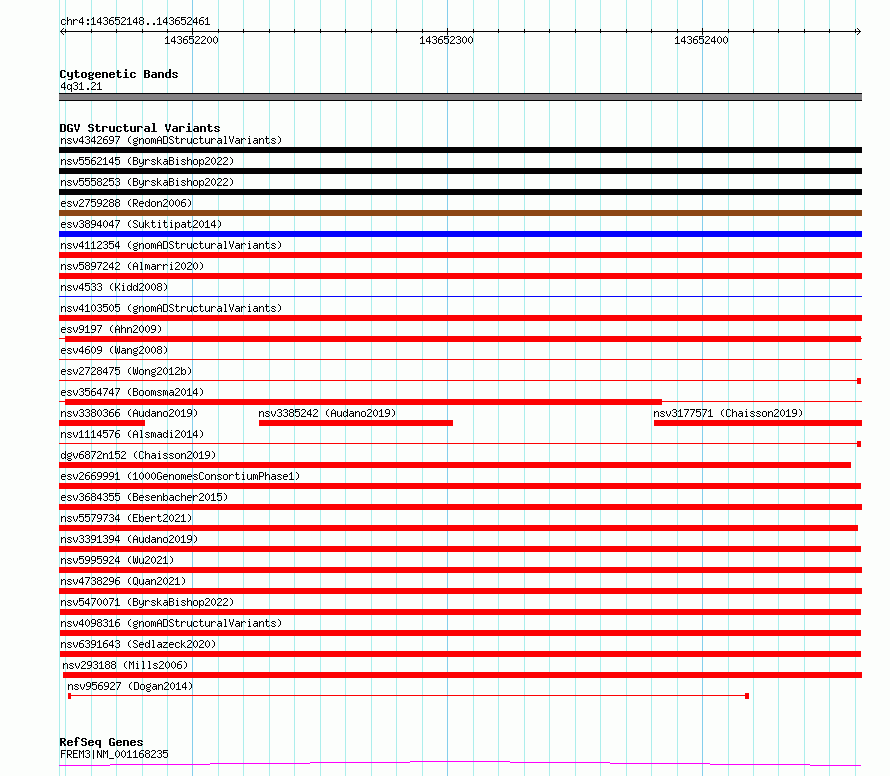Click the gray 4q31.21 cytoband bar

(x=460, y=97)
